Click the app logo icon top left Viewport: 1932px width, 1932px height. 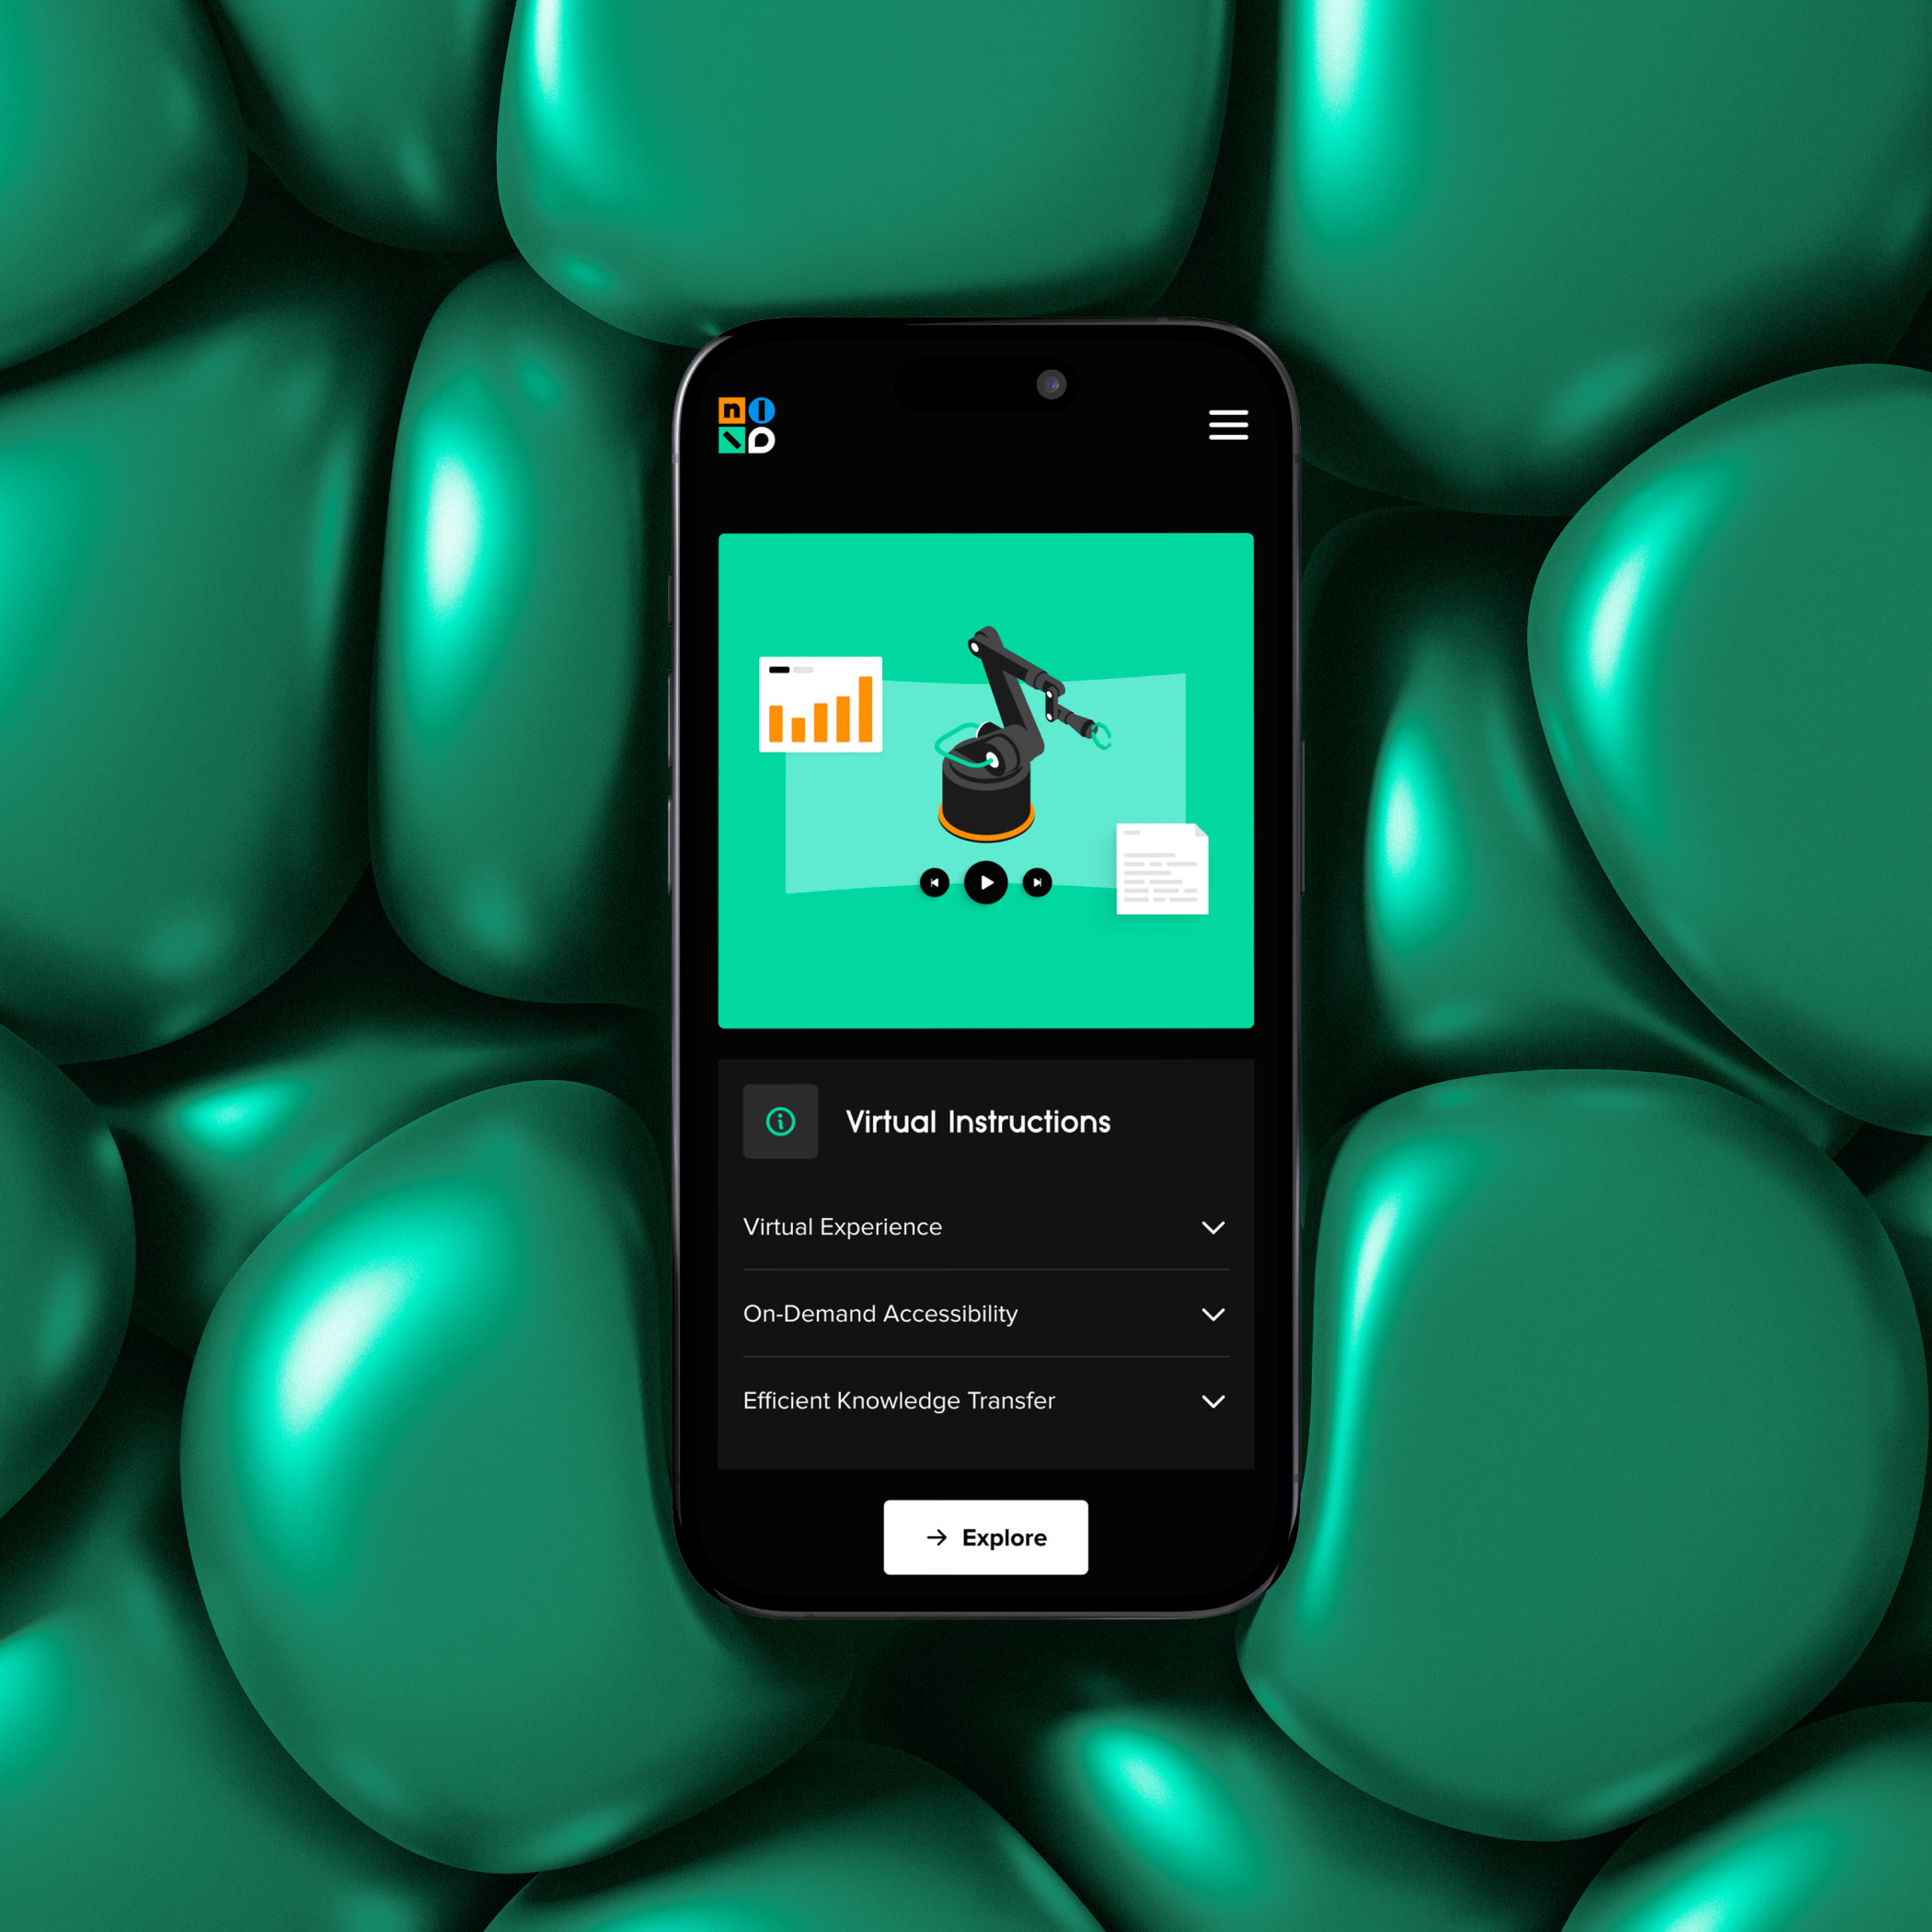(x=757, y=428)
